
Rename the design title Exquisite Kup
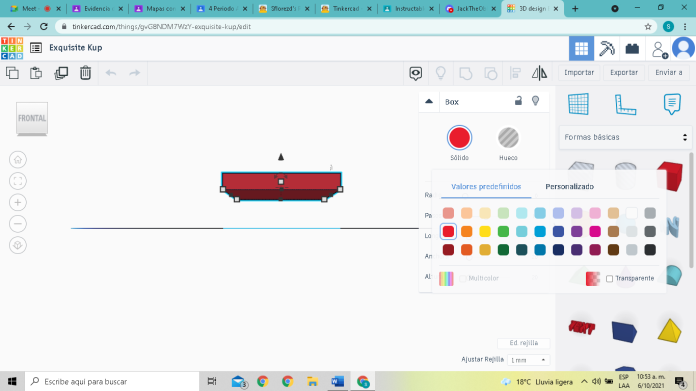point(76,47)
